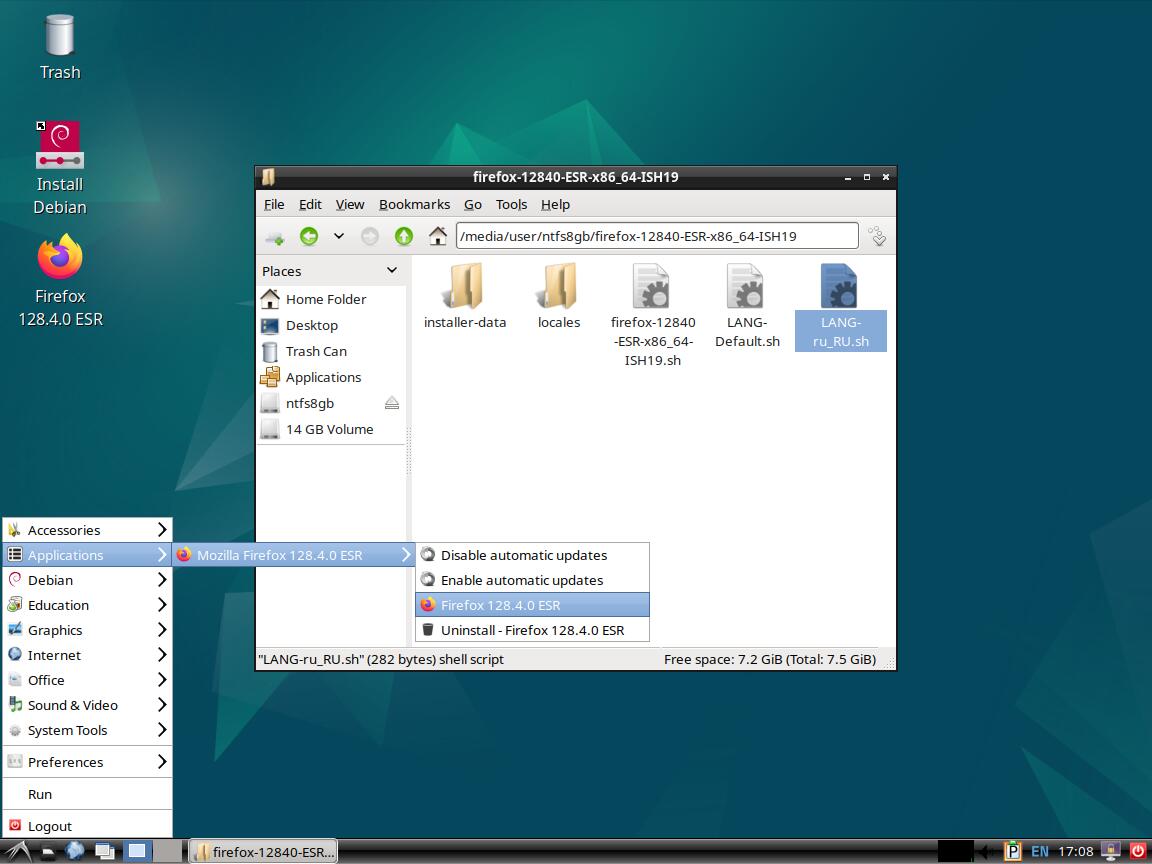The width and height of the screenshot is (1152, 864).
Task: Click the 17:08 clock
Action: point(1076,852)
